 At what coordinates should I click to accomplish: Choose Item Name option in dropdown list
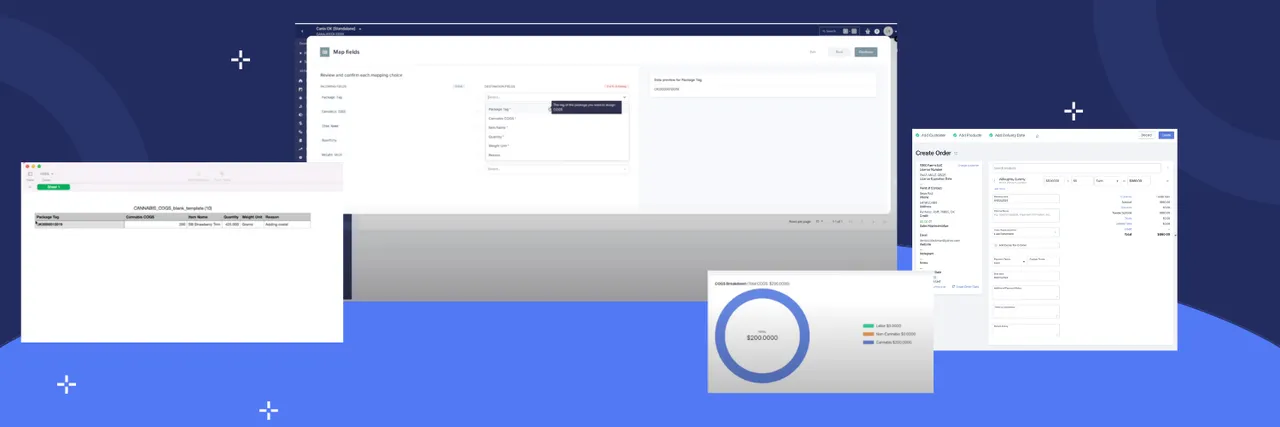[x=556, y=128]
